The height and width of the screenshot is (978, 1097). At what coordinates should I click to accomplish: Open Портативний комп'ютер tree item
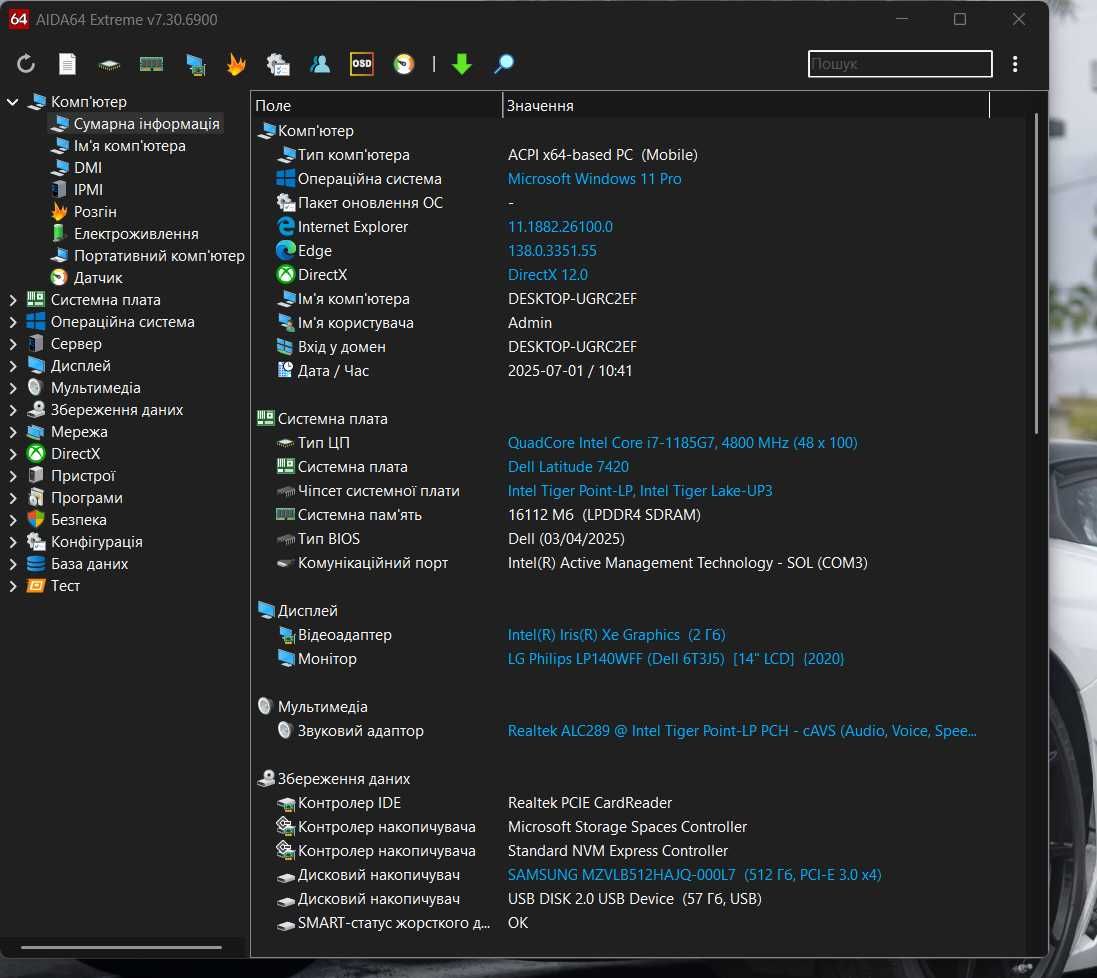(x=160, y=256)
